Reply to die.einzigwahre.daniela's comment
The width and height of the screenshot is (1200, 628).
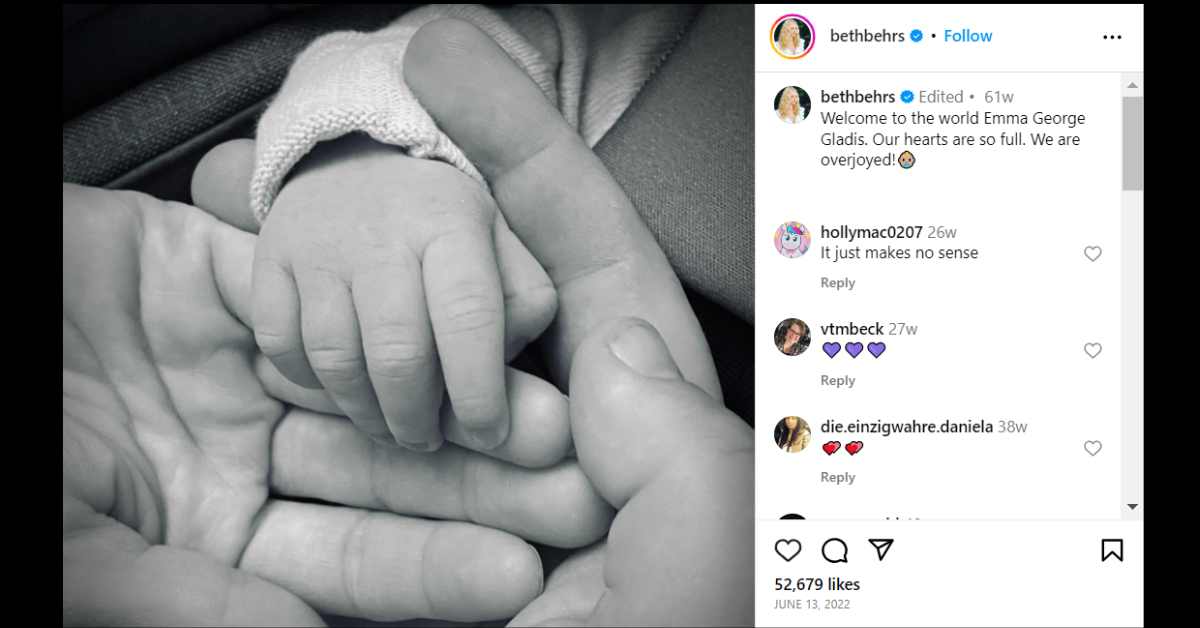click(x=838, y=477)
